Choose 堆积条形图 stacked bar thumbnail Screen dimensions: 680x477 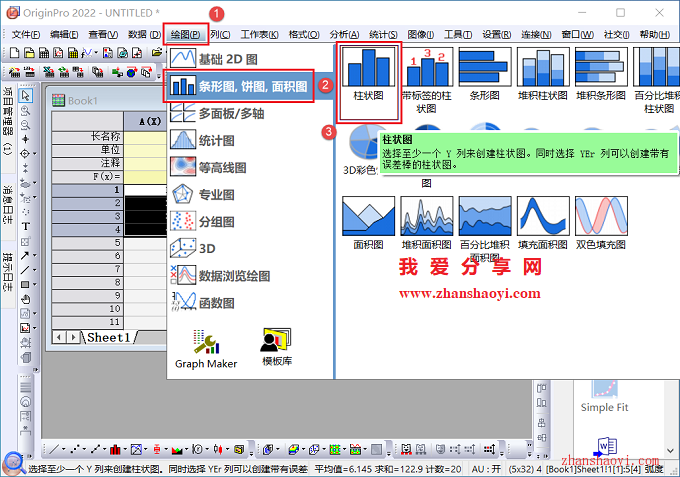click(x=601, y=74)
